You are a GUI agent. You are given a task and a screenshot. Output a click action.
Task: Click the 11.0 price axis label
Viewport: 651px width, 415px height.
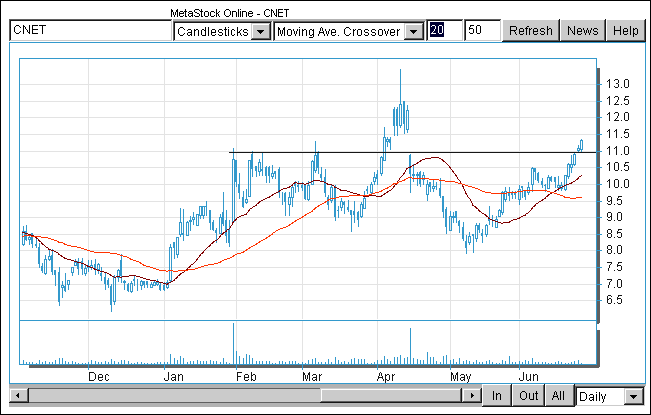click(x=617, y=151)
